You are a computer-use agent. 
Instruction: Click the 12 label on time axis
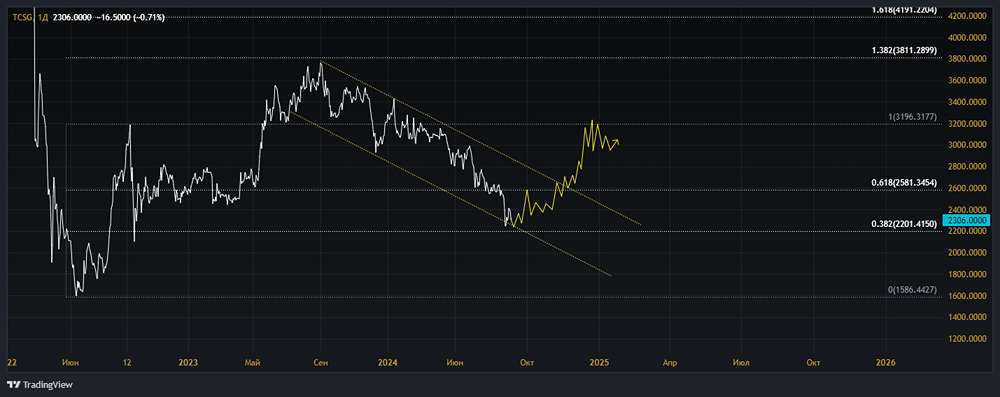pos(127,363)
